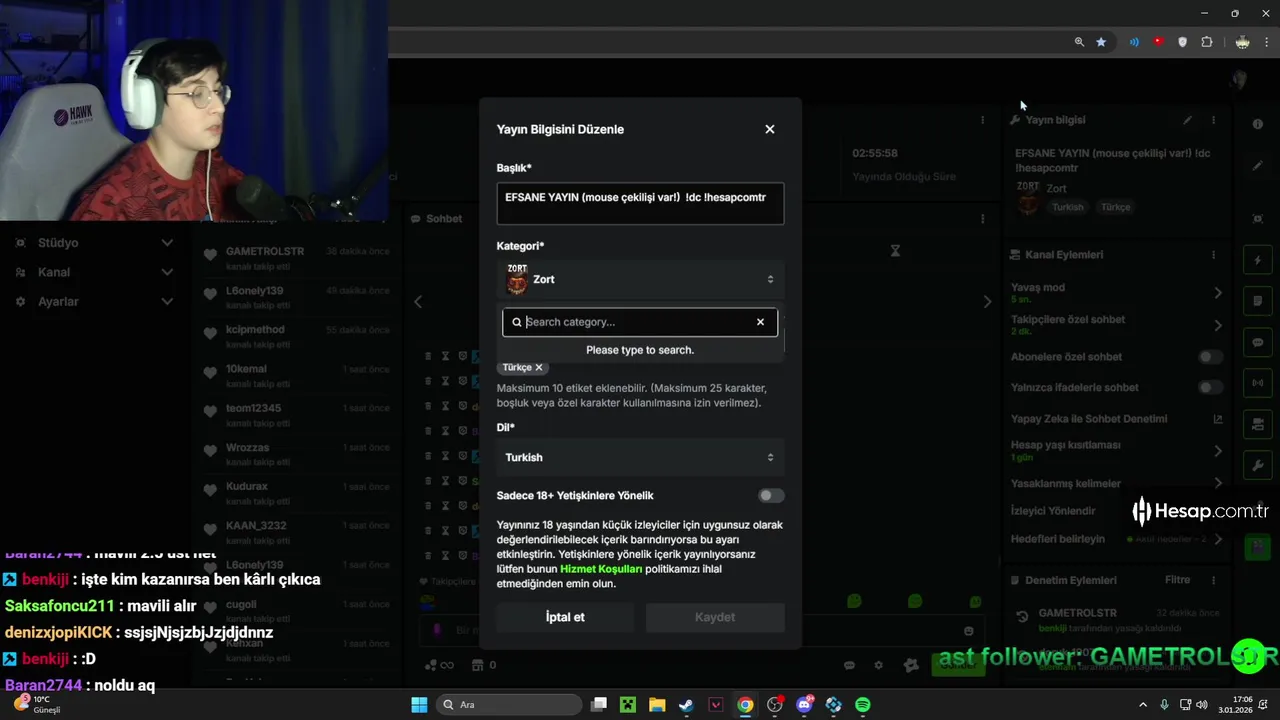Click the pencil icon in Yayın bilgisi header
The image size is (1280, 720).
[x=1187, y=120]
